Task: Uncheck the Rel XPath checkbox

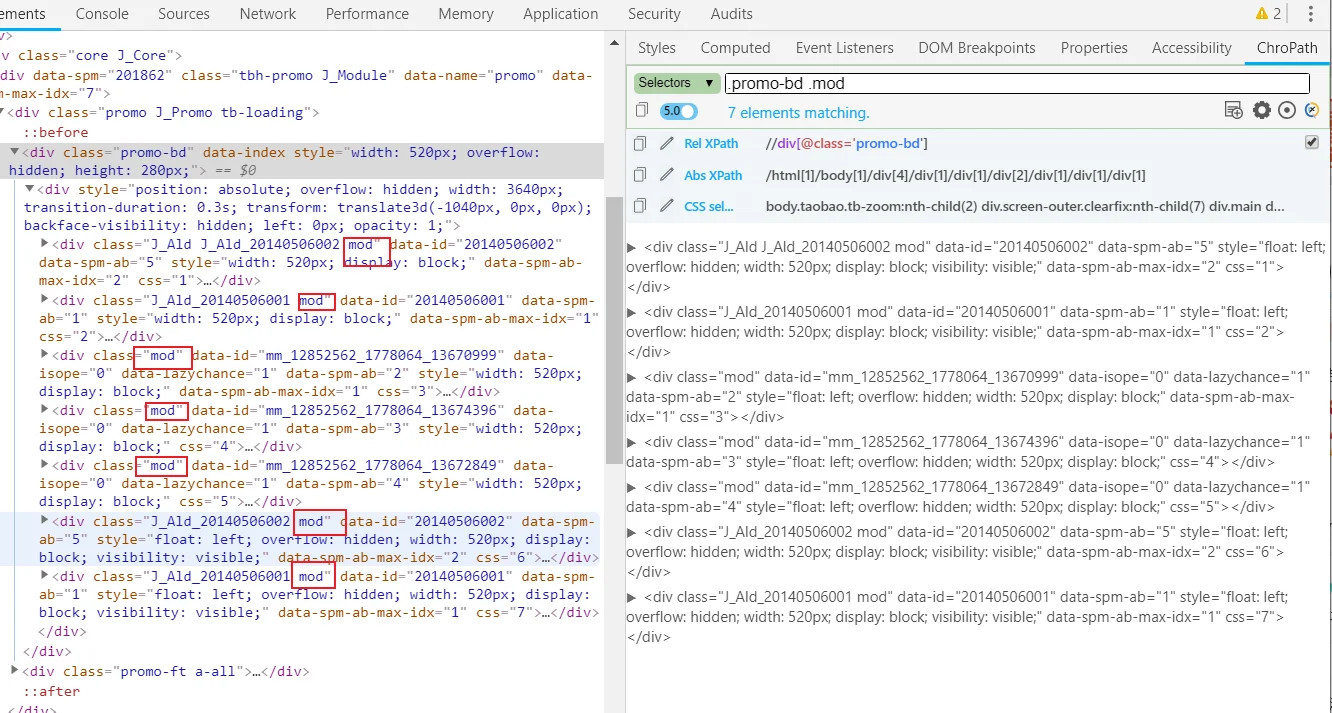Action: coord(1312,143)
